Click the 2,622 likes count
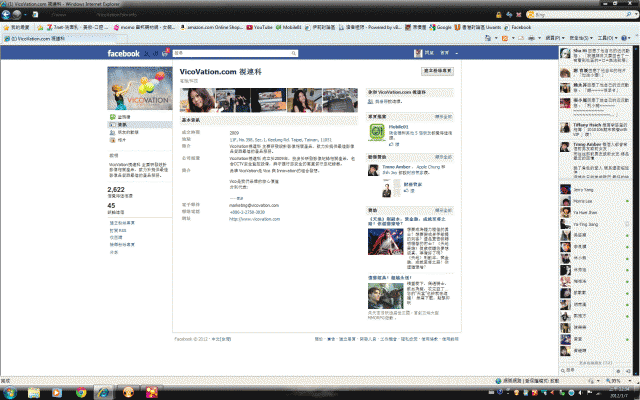 (116, 189)
